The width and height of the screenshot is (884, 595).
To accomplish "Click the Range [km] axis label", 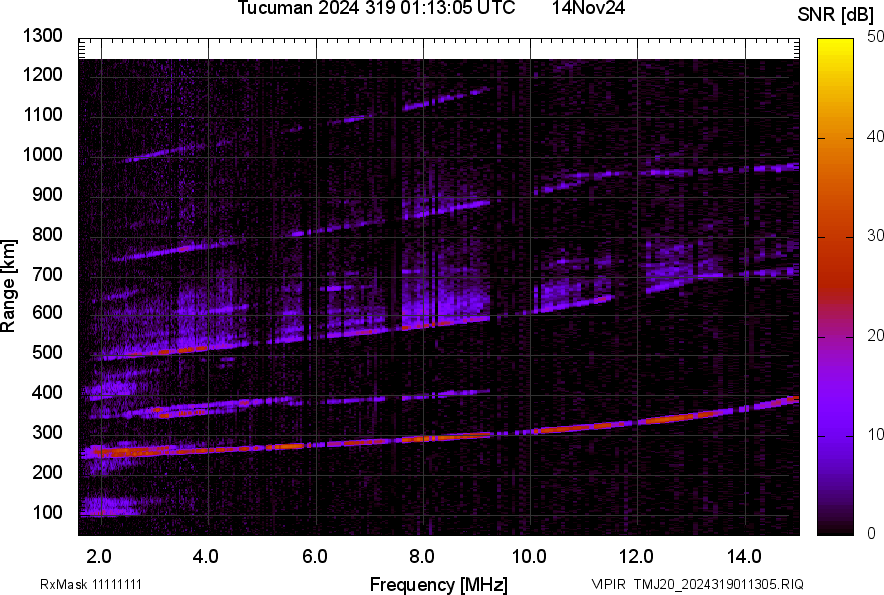I will click(8, 286).
